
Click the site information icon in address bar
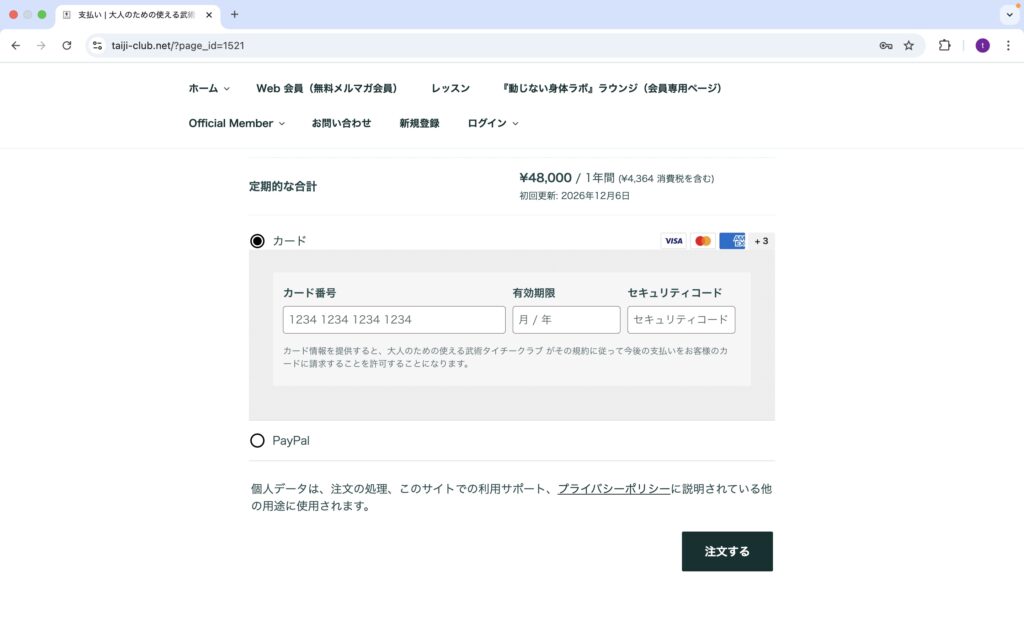[x=97, y=45]
